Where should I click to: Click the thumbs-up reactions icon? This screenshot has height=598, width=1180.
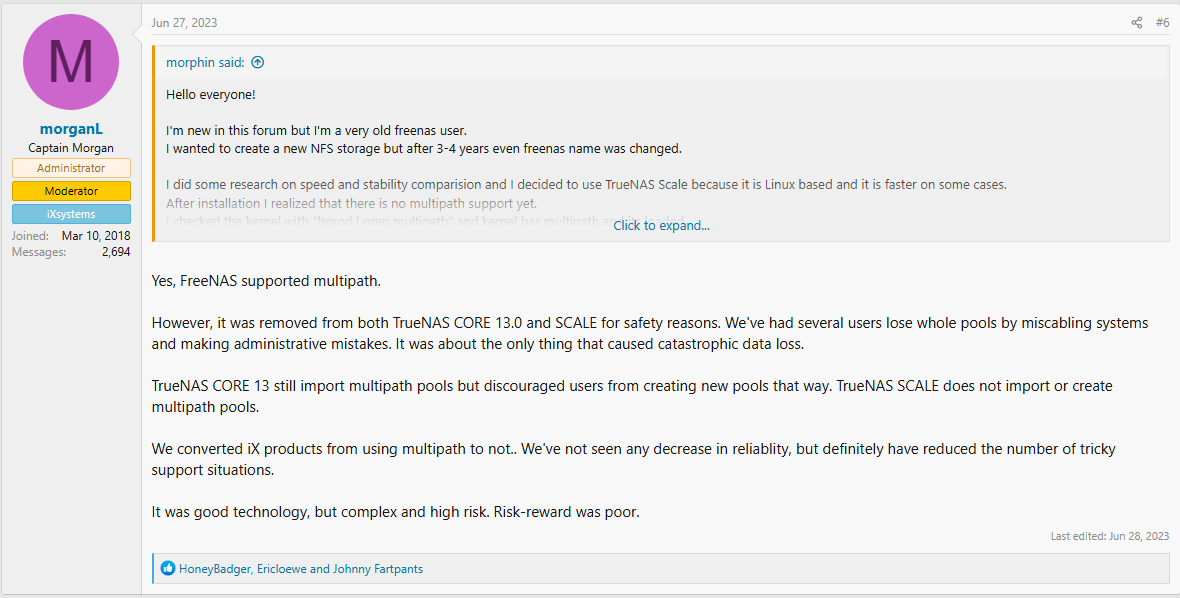pyautogui.click(x=168, y=569)
